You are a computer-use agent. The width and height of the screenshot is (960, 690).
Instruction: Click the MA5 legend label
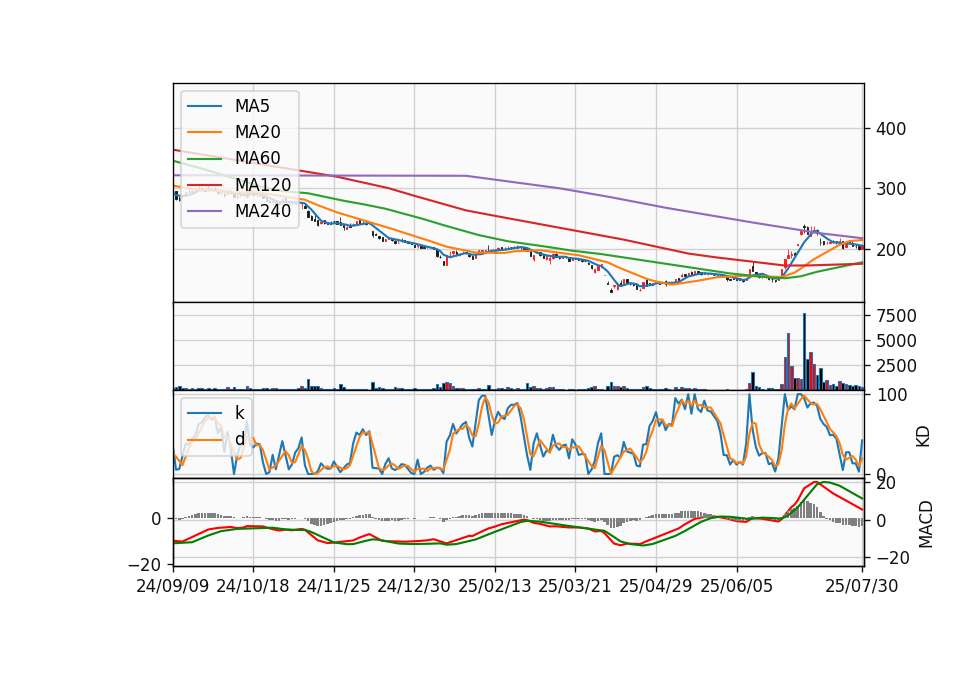pos(252,106)
